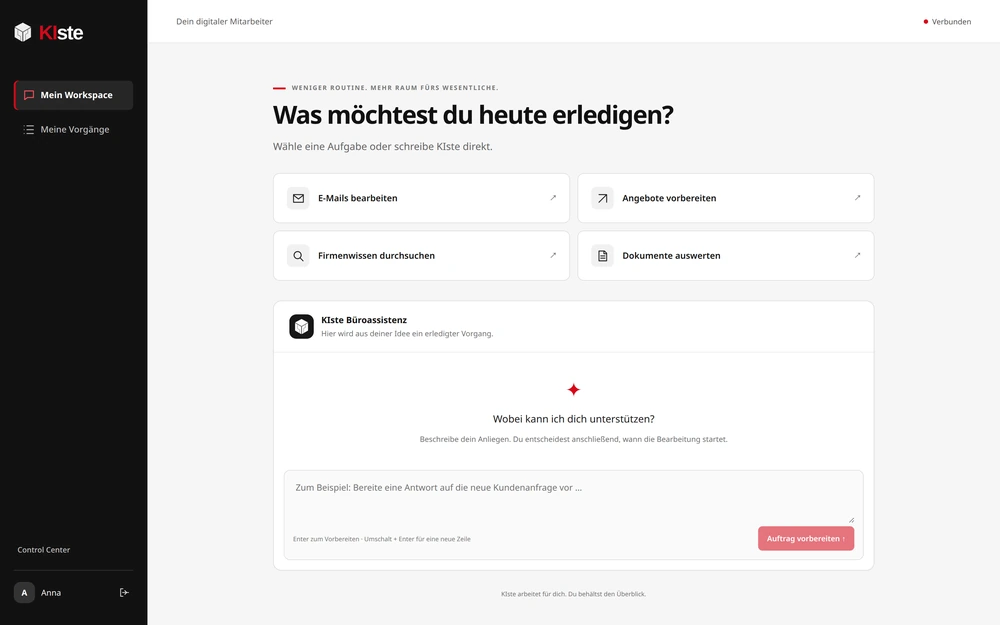The image size is (1000, 625).
Task: Click the red connection status dot
Action: point(925,22)
